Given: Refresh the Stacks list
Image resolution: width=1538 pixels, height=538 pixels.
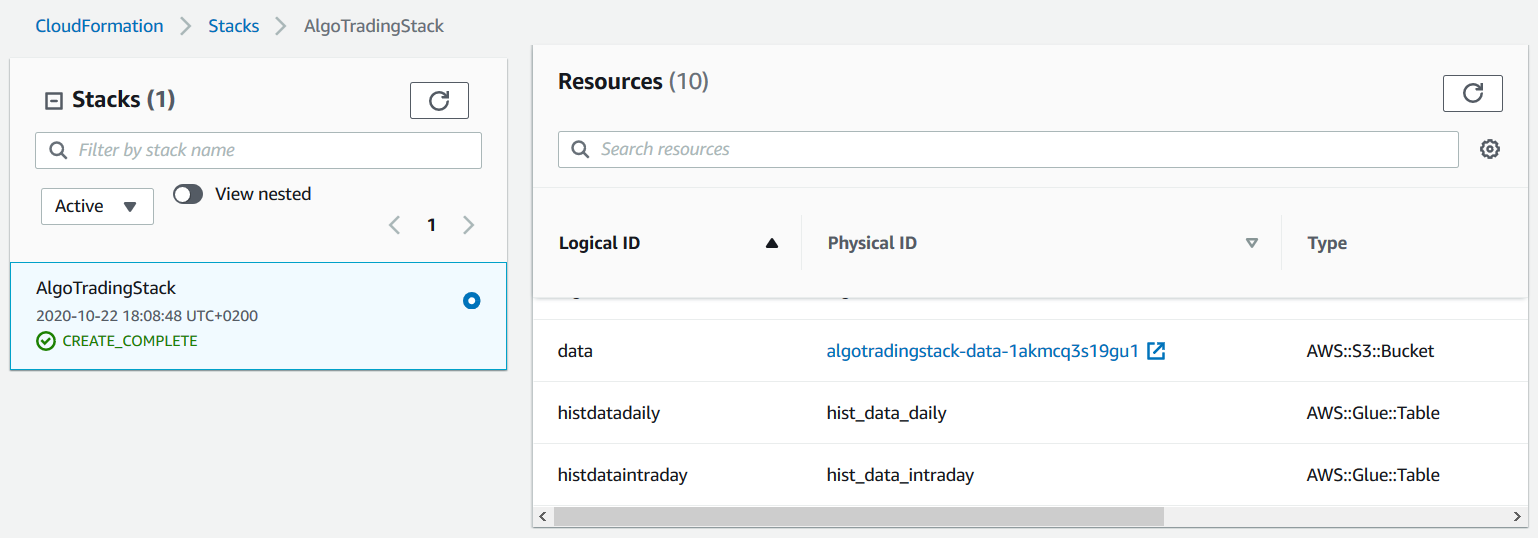Looking at the screenshot, I should click(x=439, y=100).
